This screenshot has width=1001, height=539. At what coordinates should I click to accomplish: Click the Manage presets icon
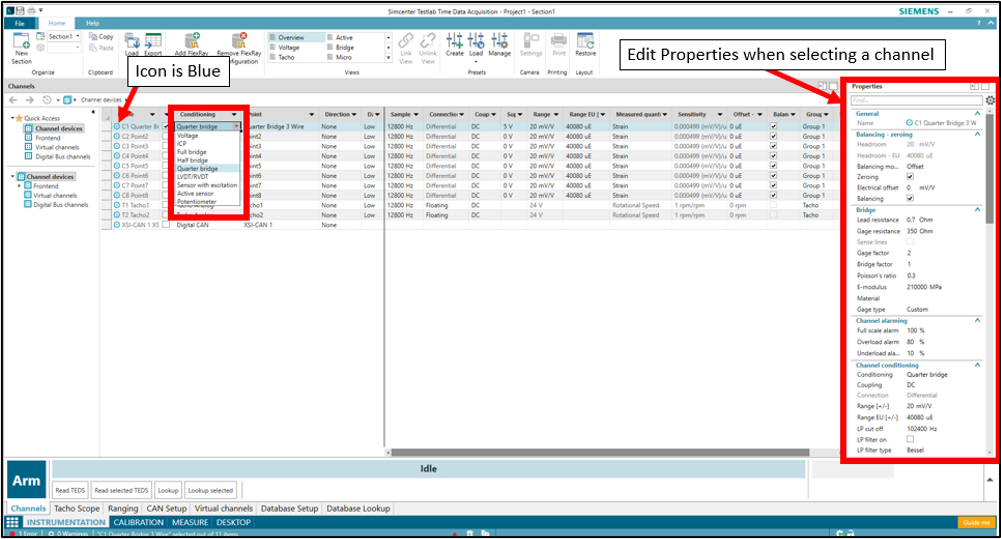point(499,41)
